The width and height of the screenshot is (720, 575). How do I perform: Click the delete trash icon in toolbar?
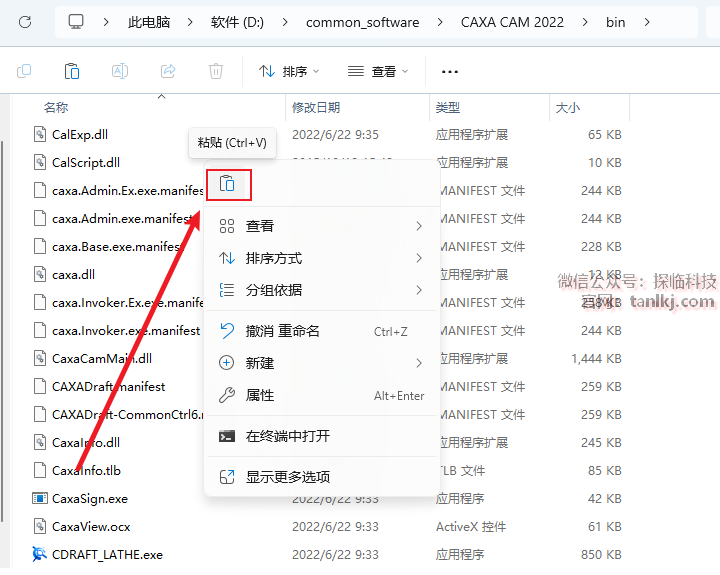(x=216, y=71)
